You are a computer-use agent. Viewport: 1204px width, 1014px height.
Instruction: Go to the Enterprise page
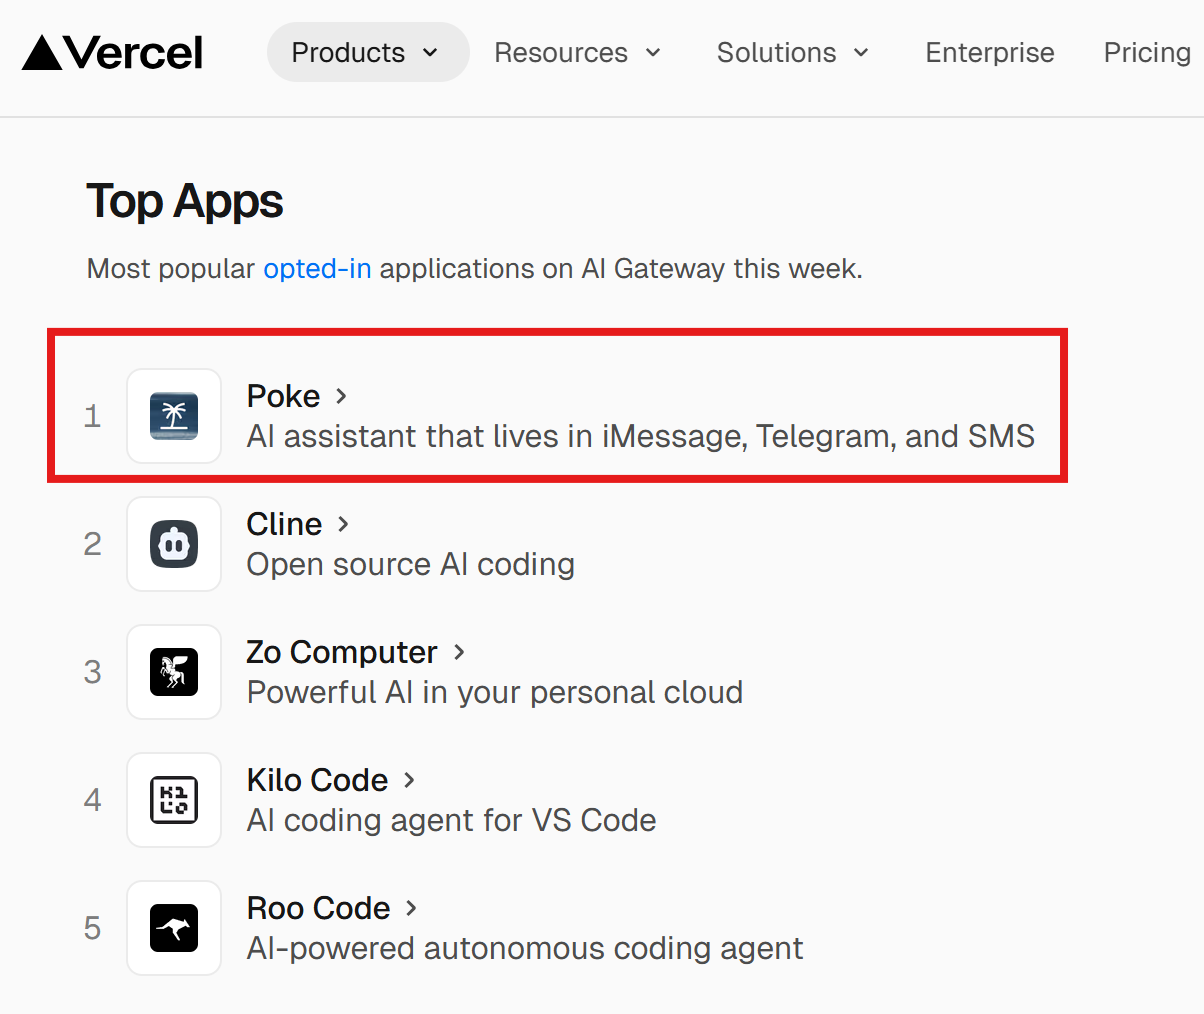[x=989, y=52]
